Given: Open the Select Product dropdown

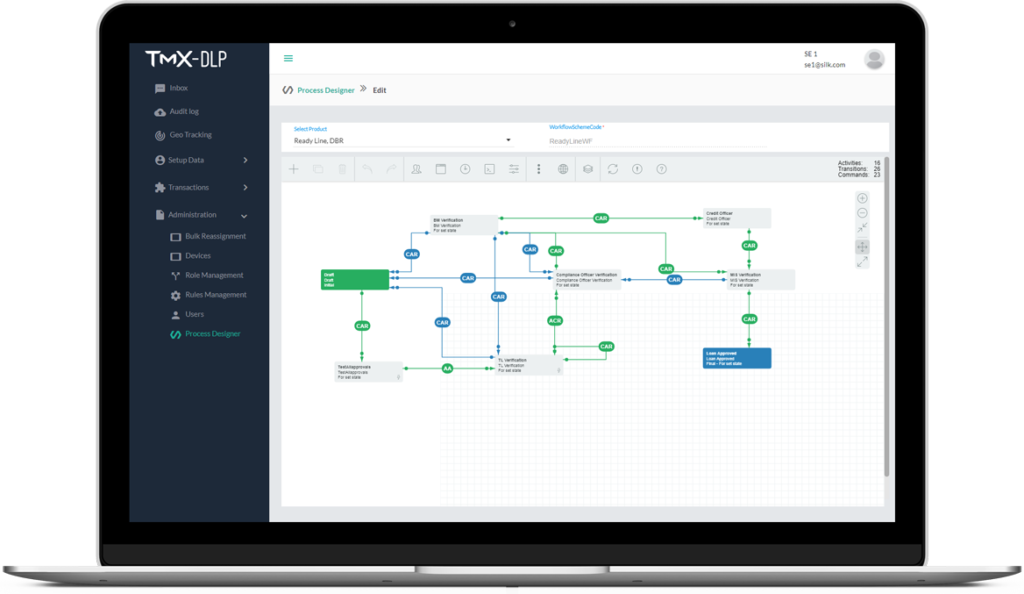Looking at the screenshot, I should (402, 141).
